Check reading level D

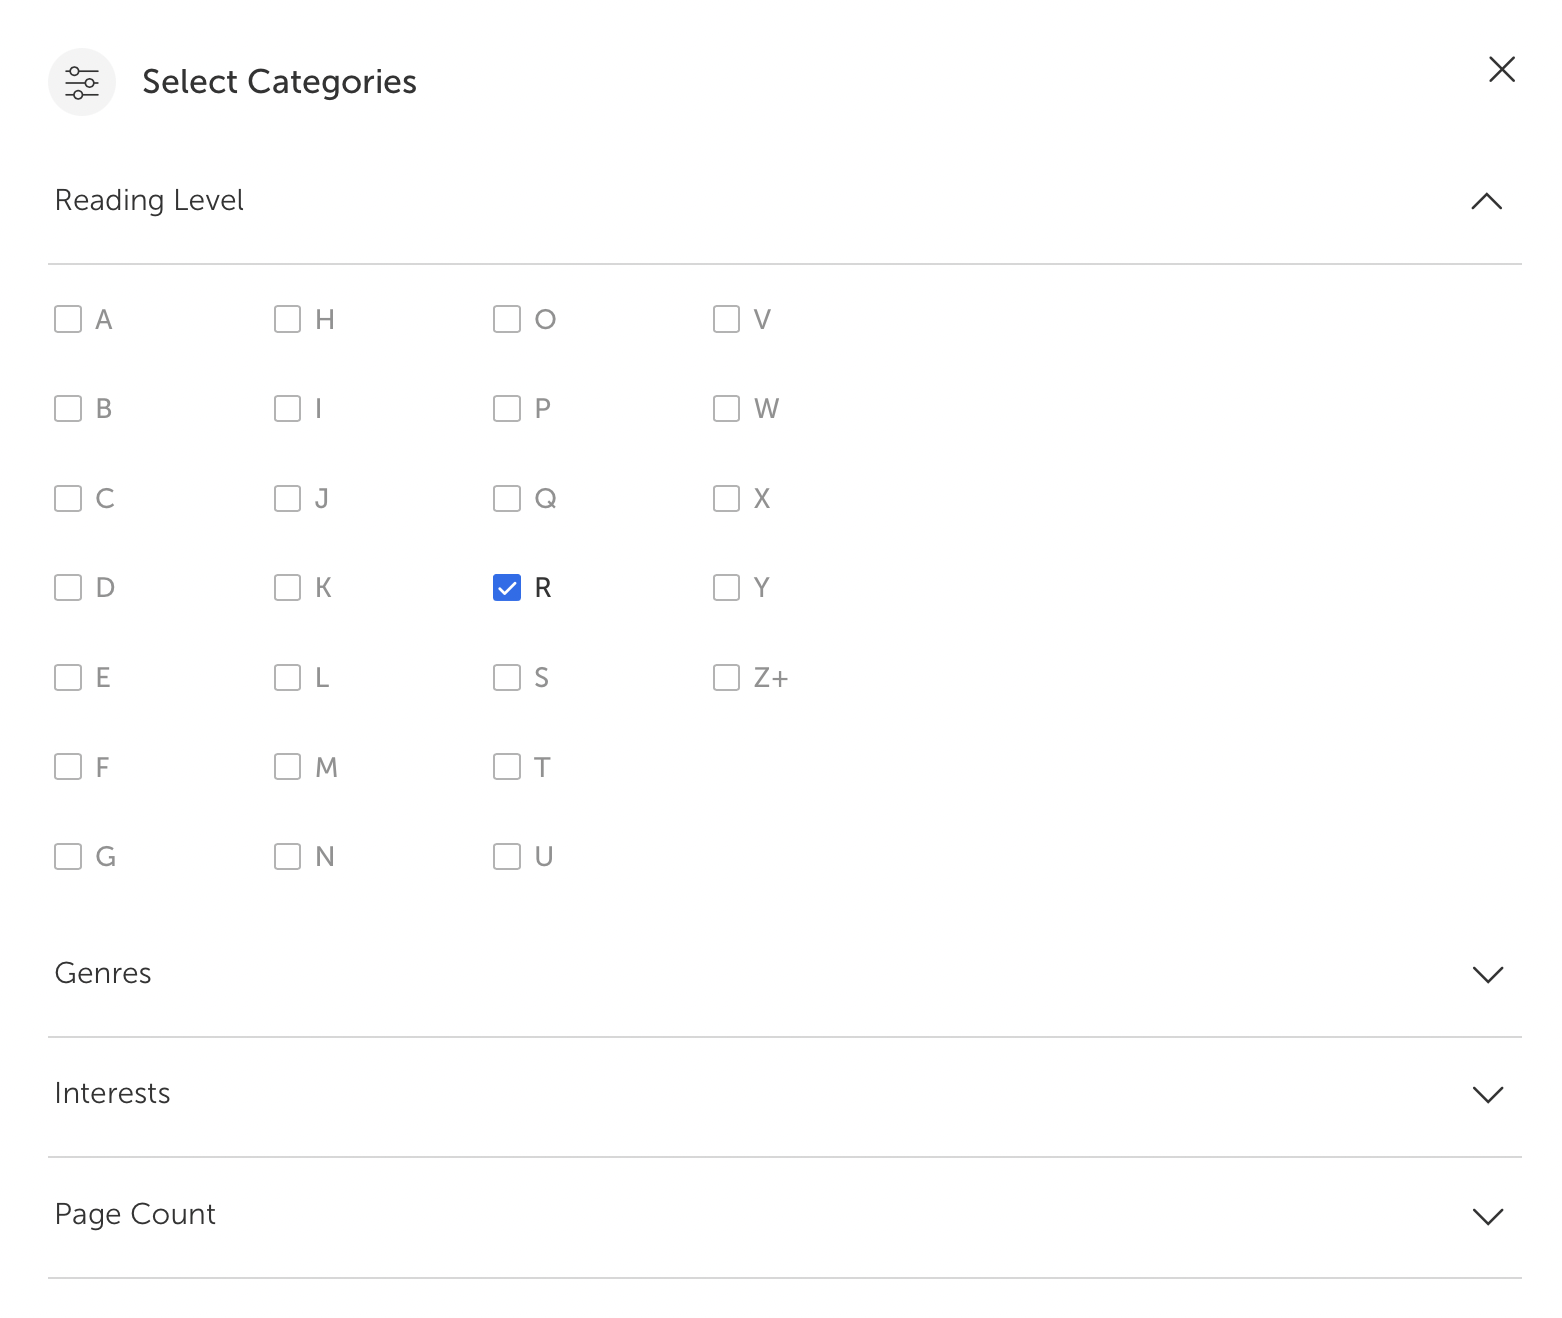[x=68, y=587]
